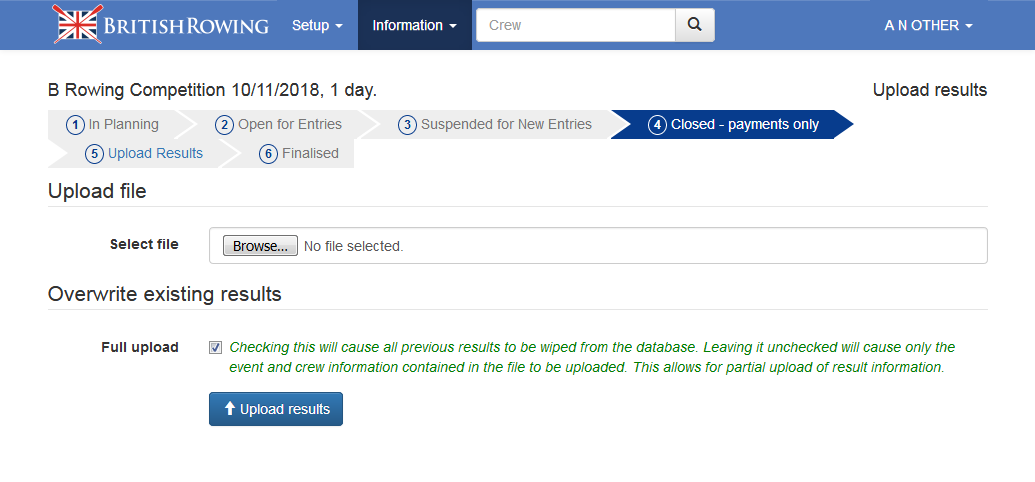Click step 2 circle icon Open for Entries

(x=224, y=125)
